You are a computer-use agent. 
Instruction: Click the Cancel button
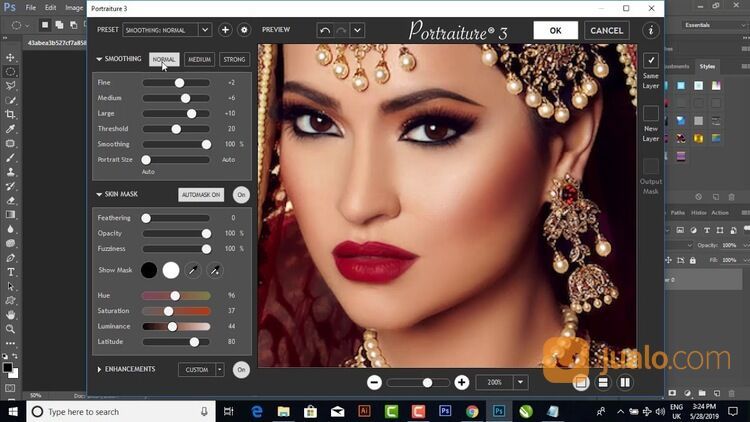[x=606, y=30]
